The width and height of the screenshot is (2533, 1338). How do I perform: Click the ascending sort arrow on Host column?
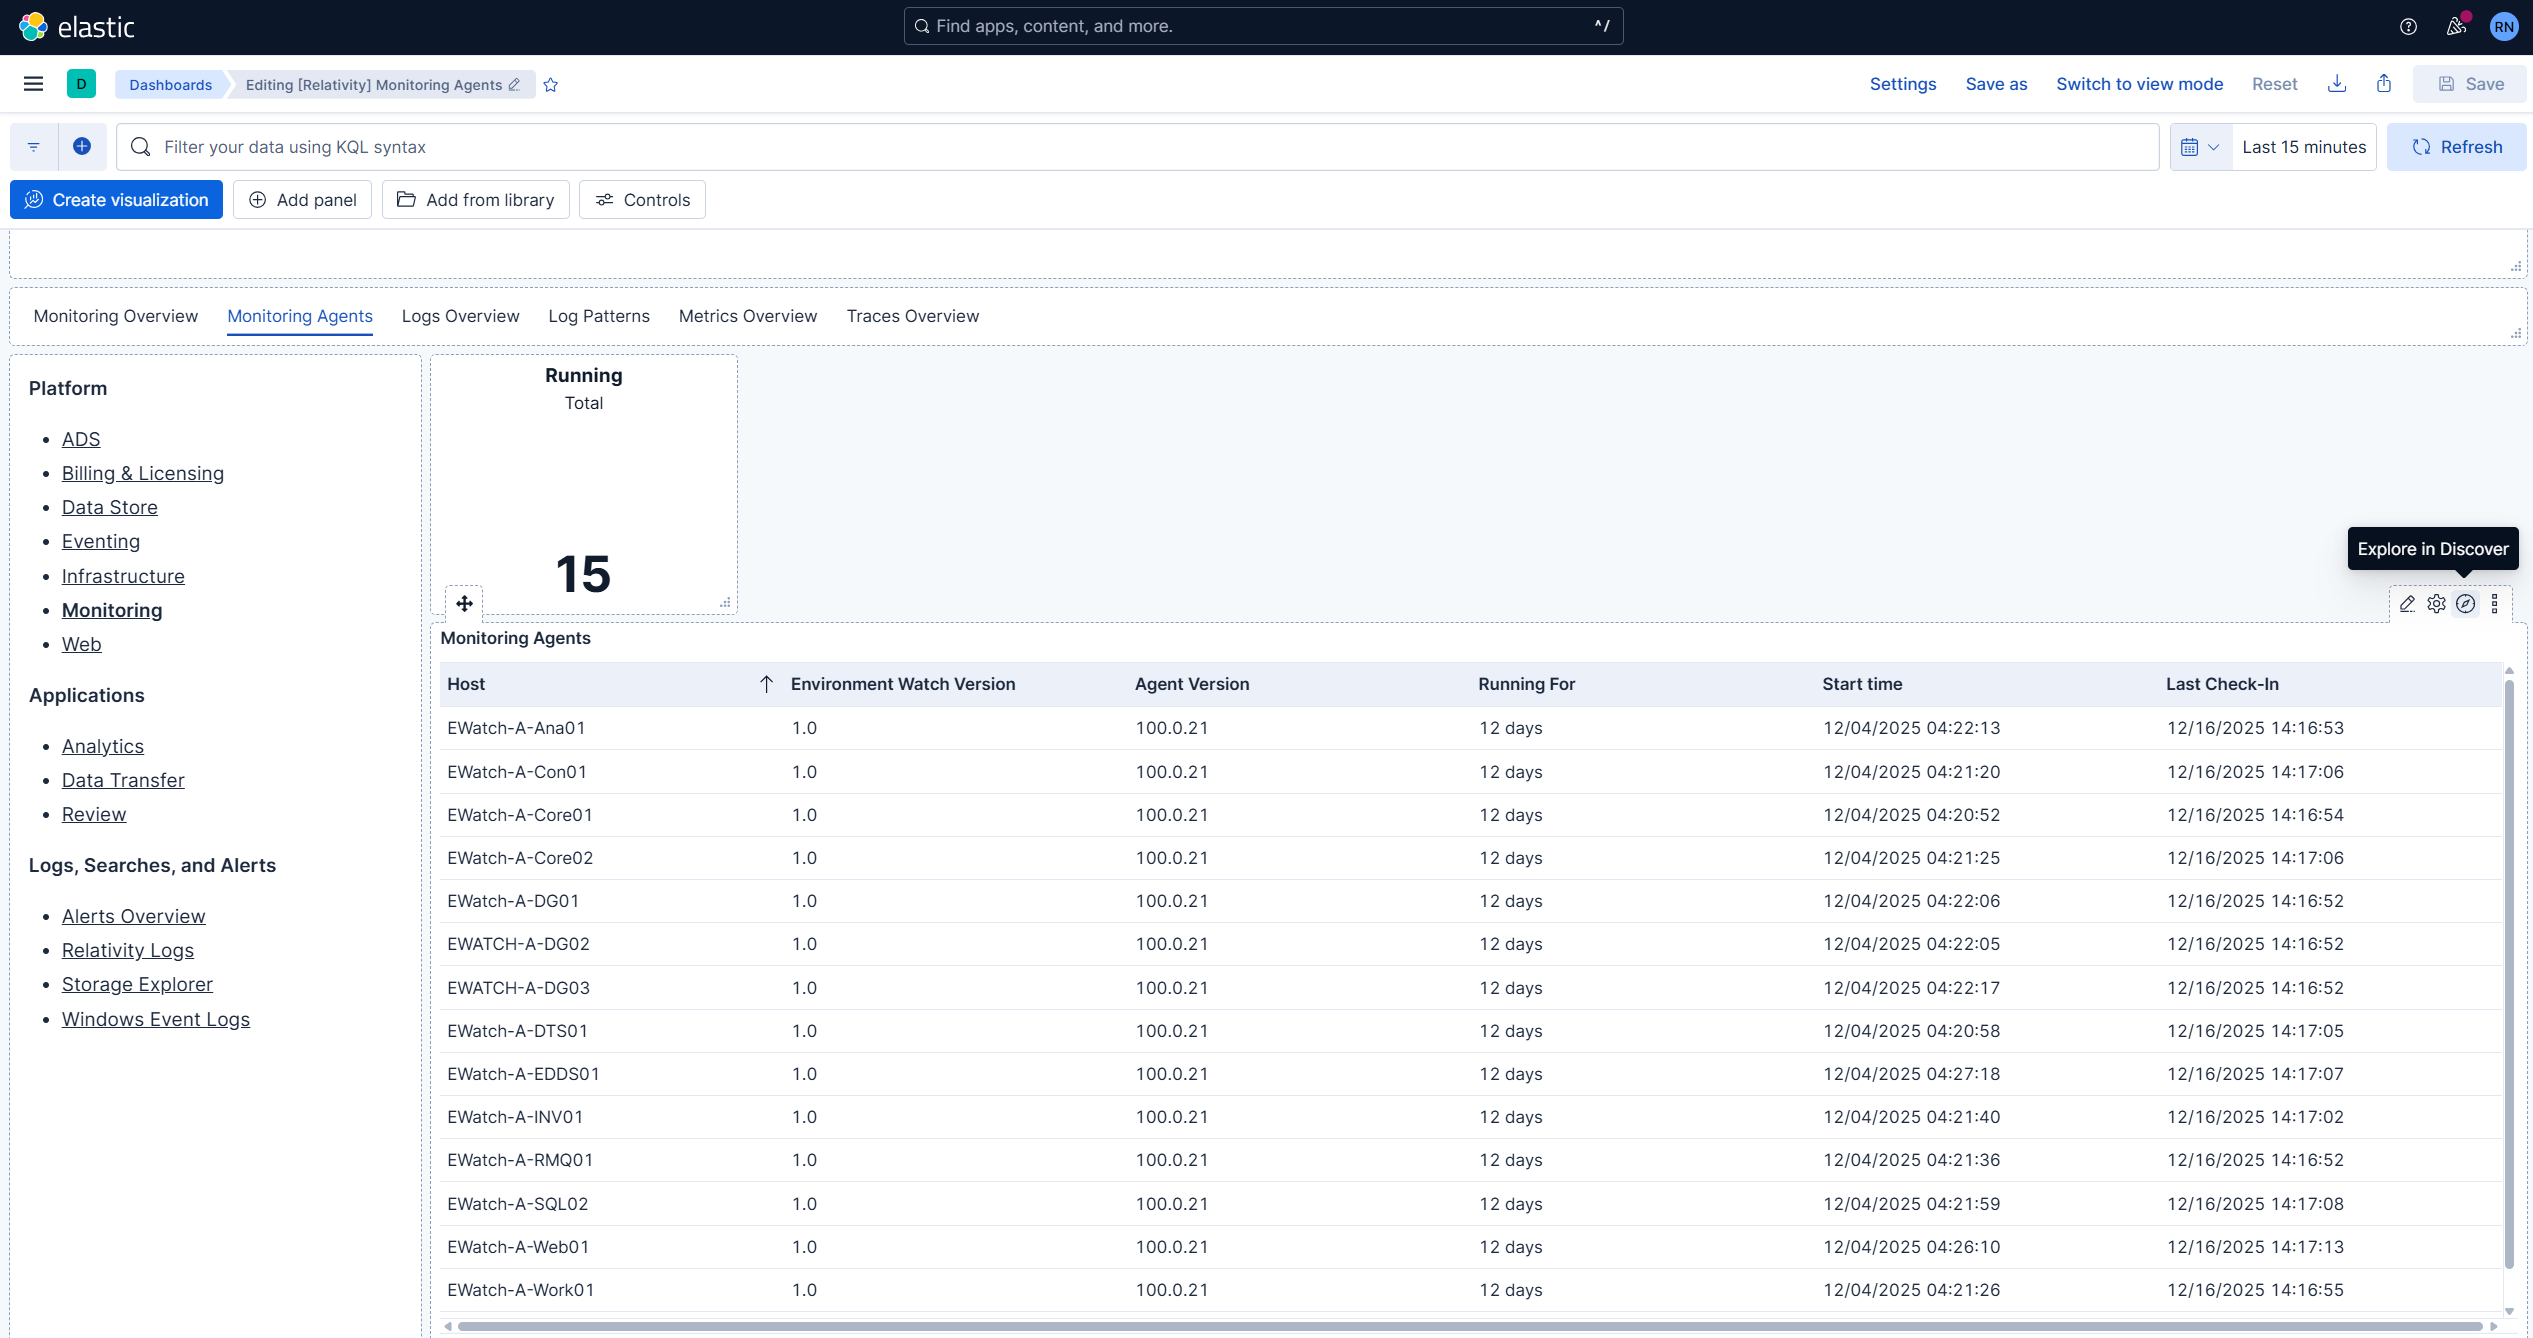766,684
